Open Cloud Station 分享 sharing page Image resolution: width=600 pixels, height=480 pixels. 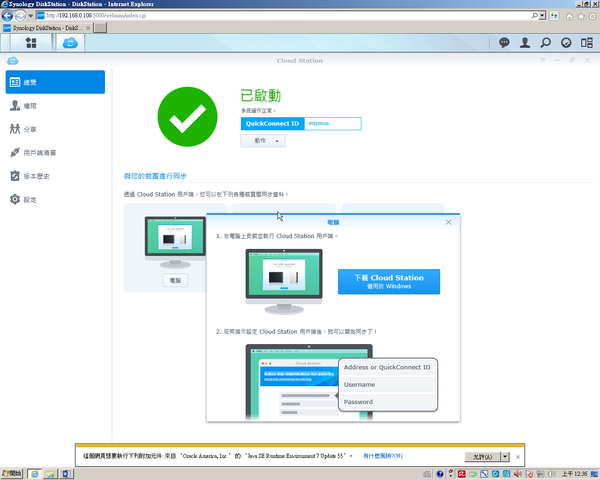pyautogui.click(x=55, y=129)
